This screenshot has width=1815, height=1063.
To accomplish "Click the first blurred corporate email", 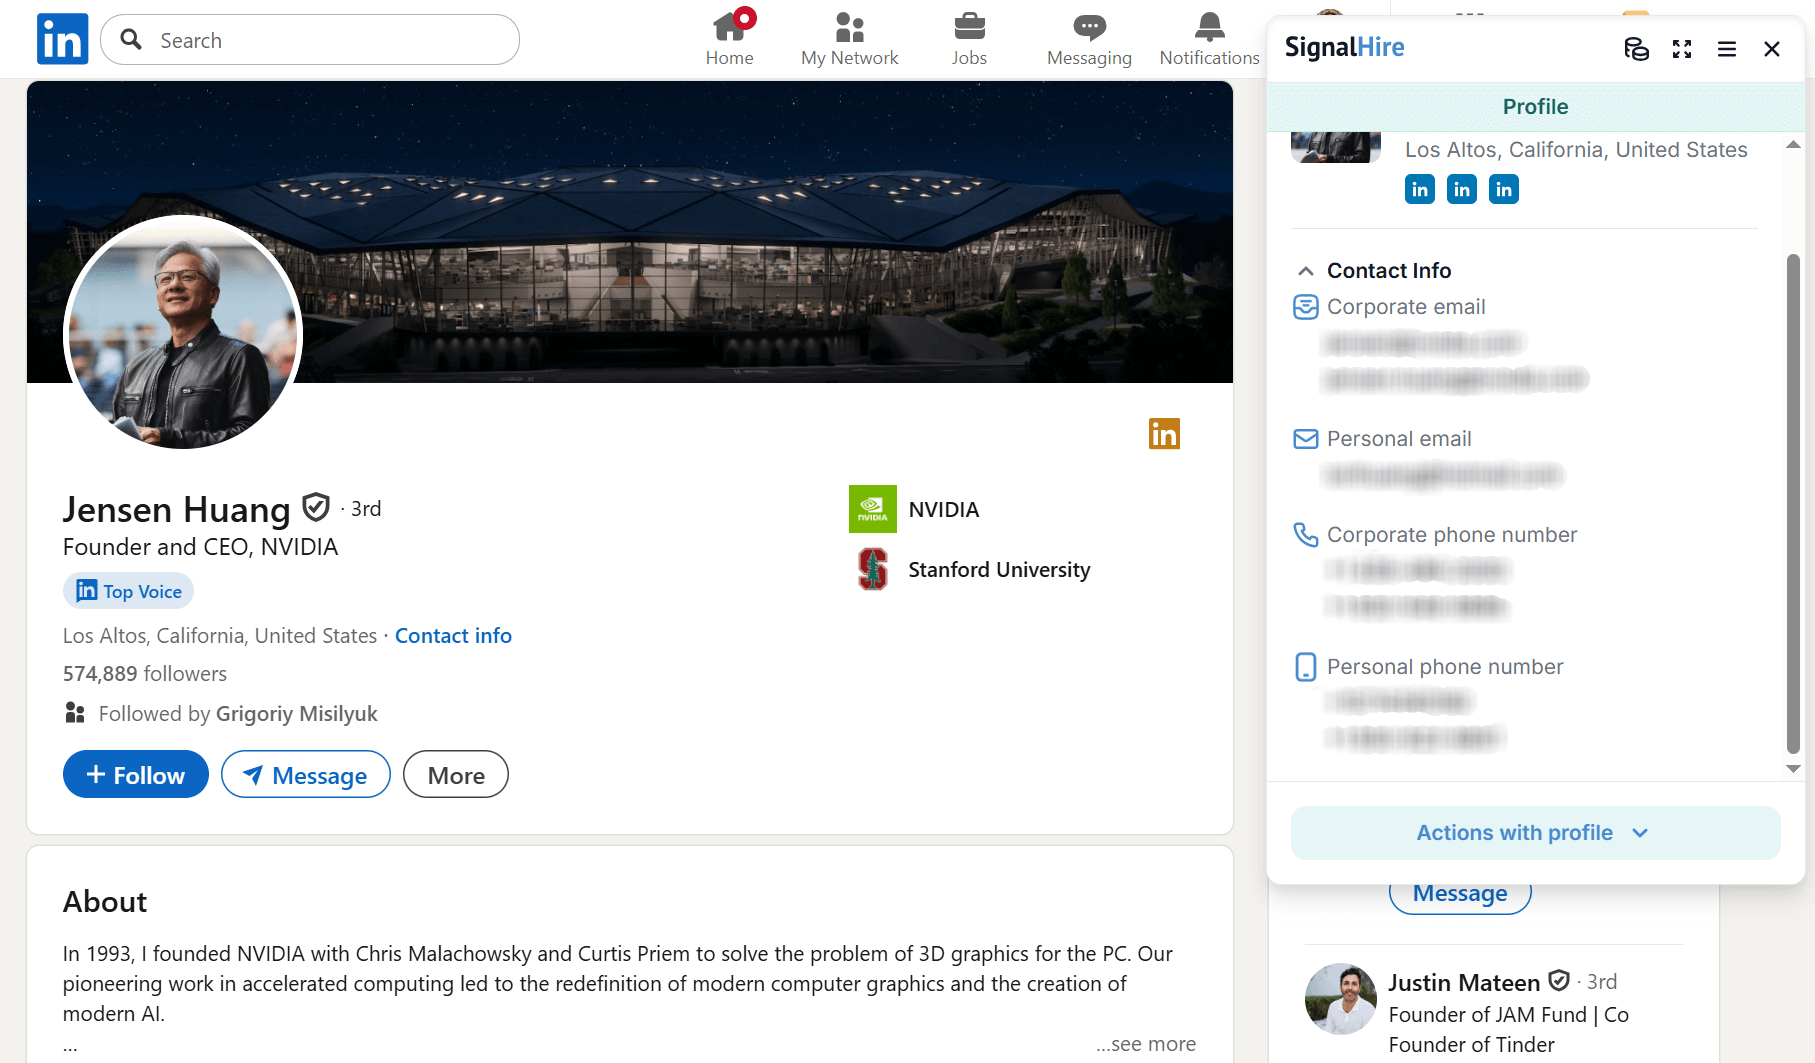I will (1421, 343).
